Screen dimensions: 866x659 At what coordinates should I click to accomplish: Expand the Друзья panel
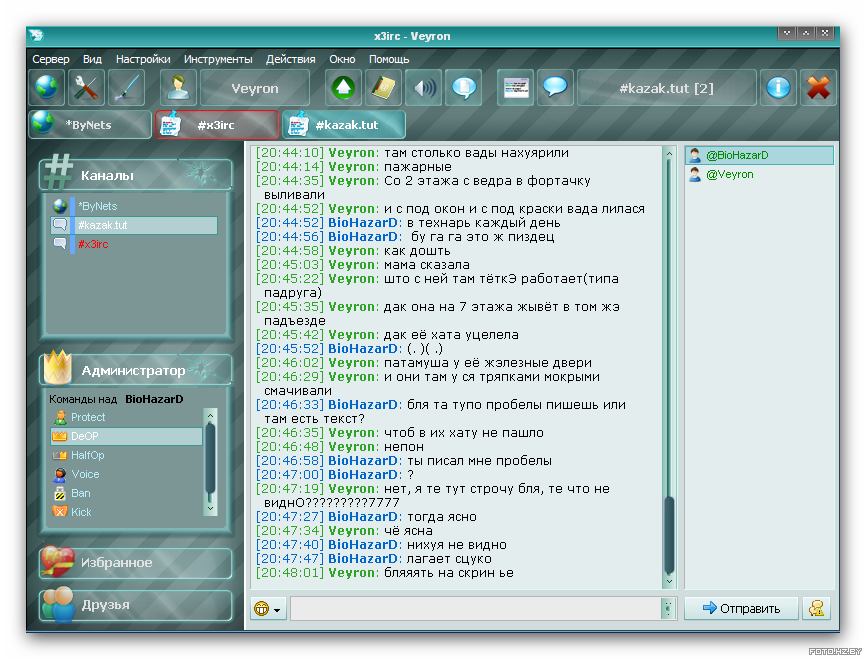point(136,605)
